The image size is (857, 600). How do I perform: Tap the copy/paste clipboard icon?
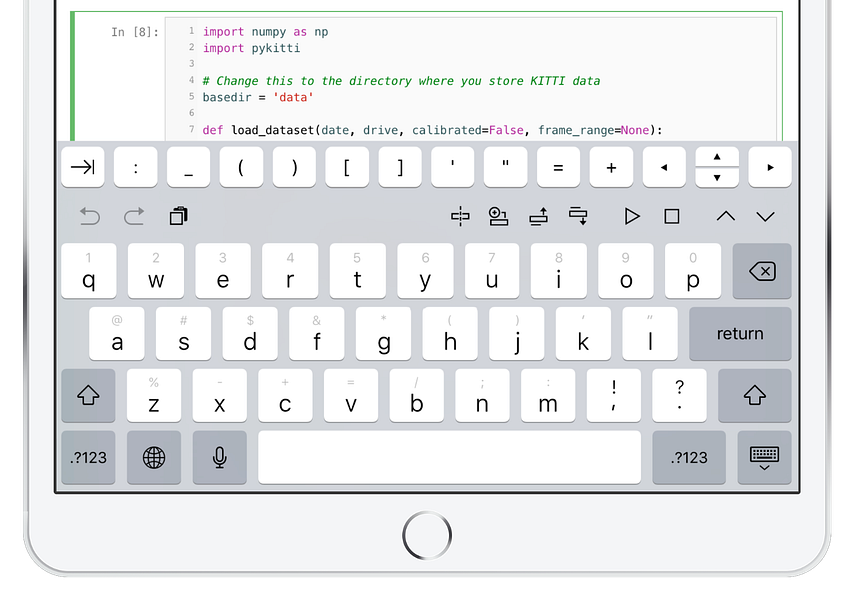179,216
